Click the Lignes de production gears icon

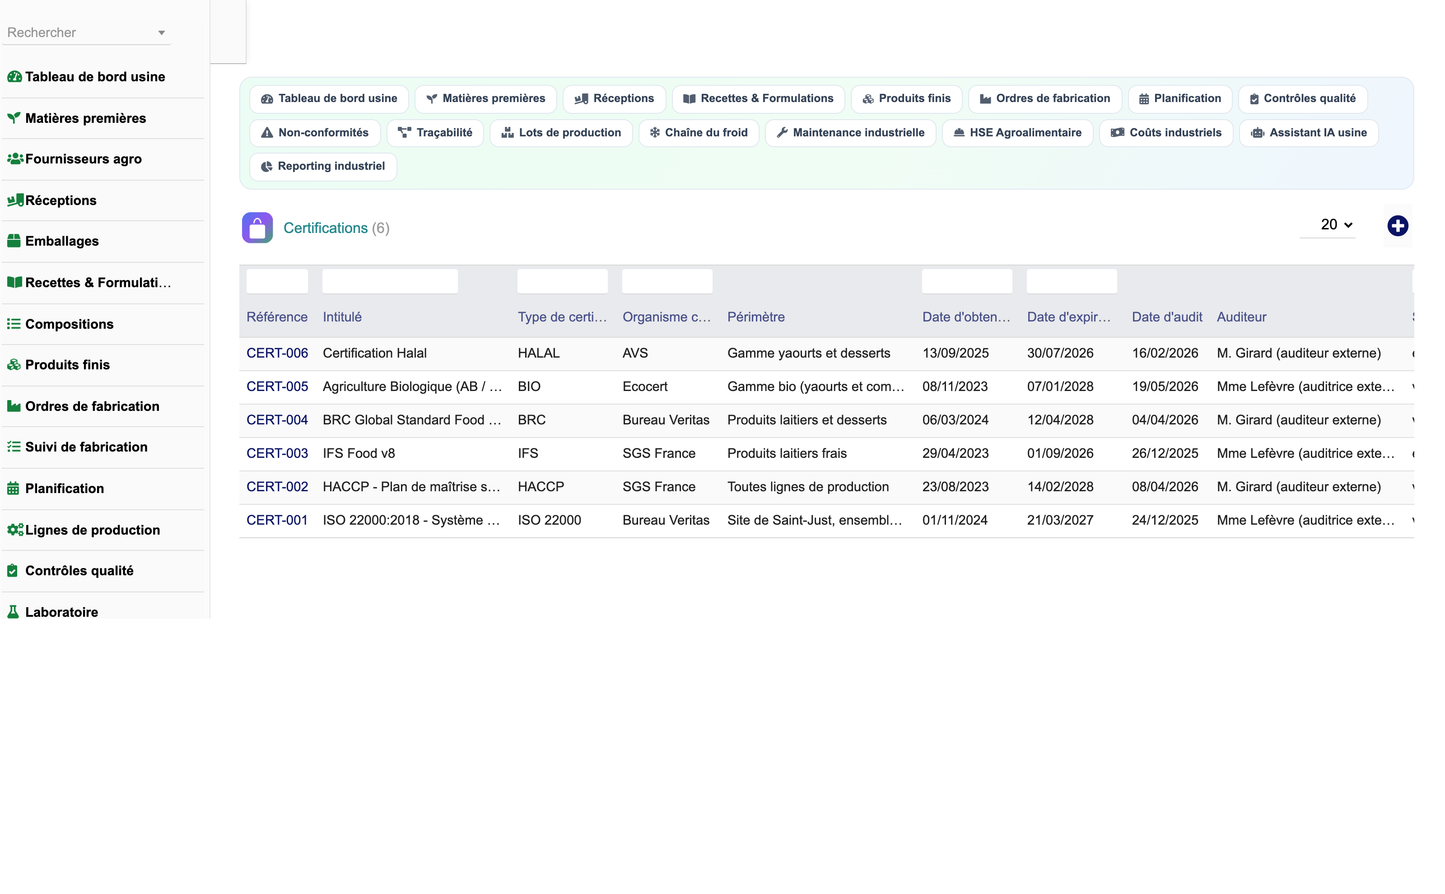pyautogui.click(x=15, y=530)
